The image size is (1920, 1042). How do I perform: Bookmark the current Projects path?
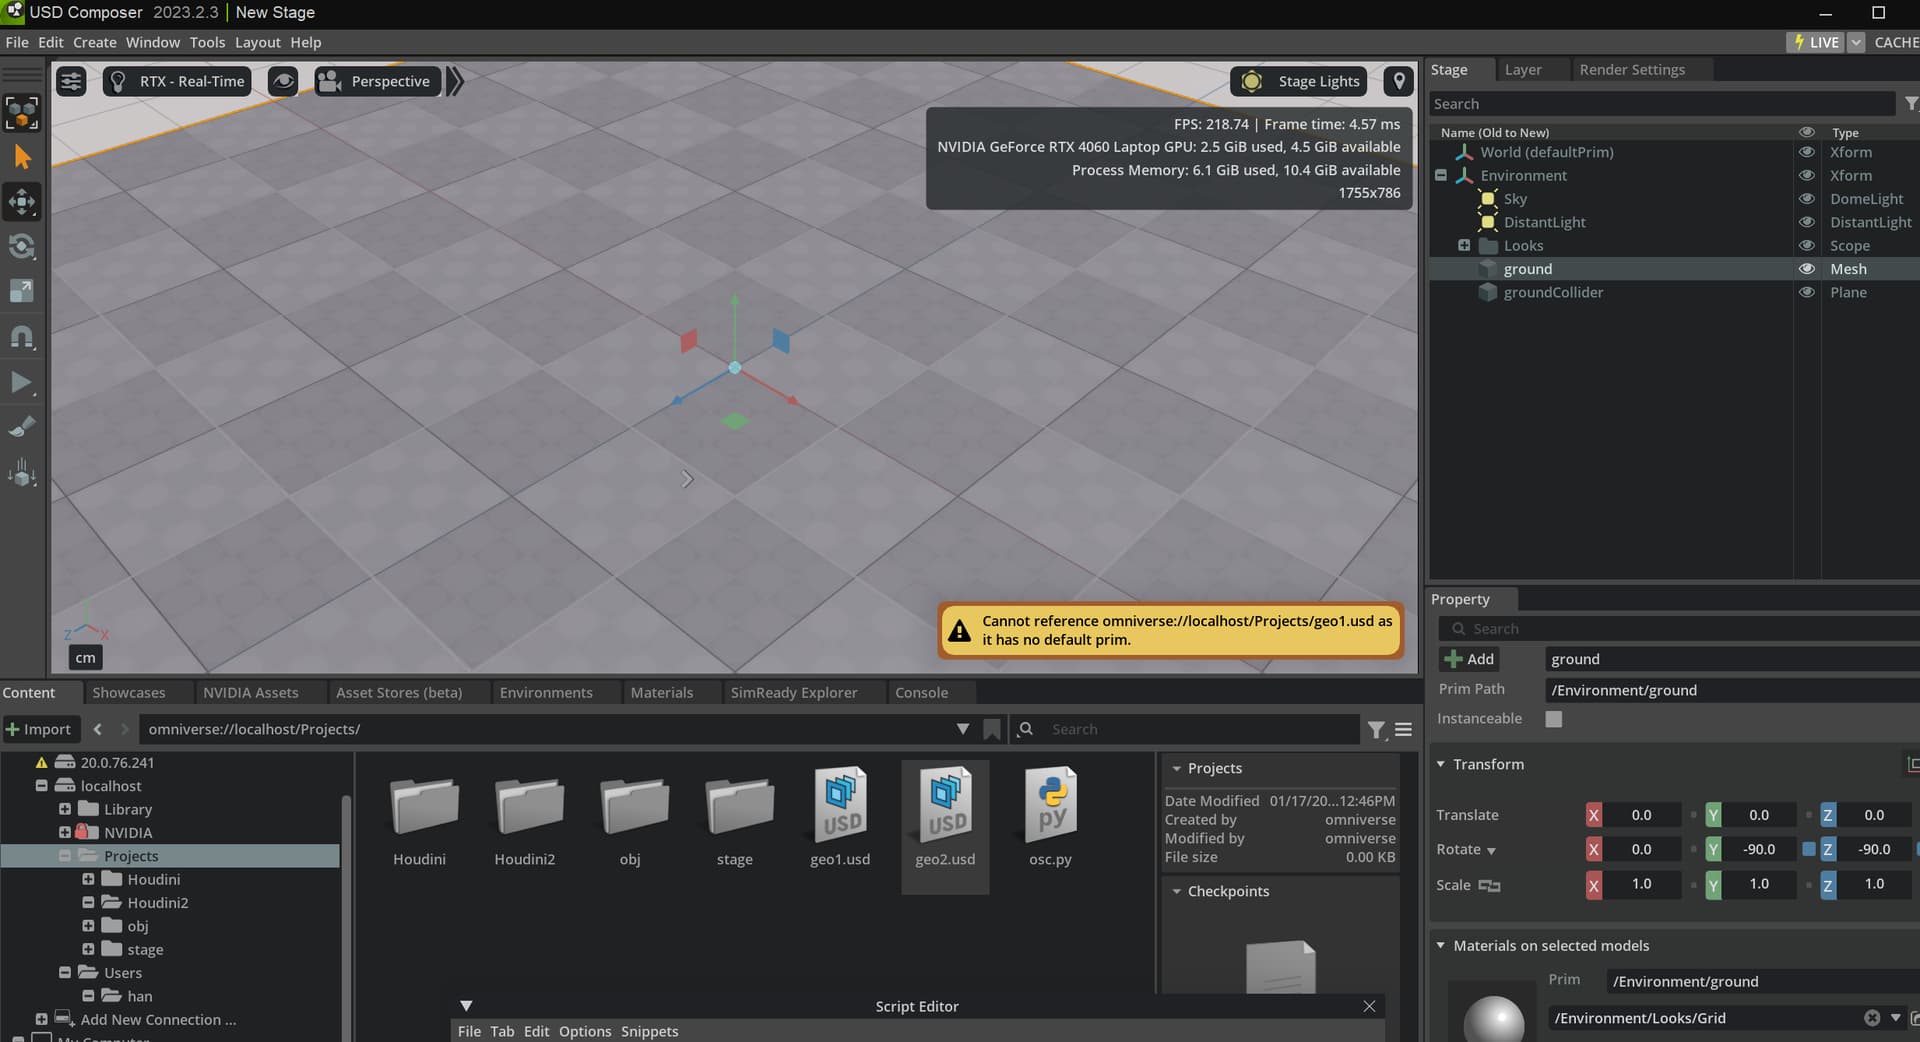[x=991, y=729]
